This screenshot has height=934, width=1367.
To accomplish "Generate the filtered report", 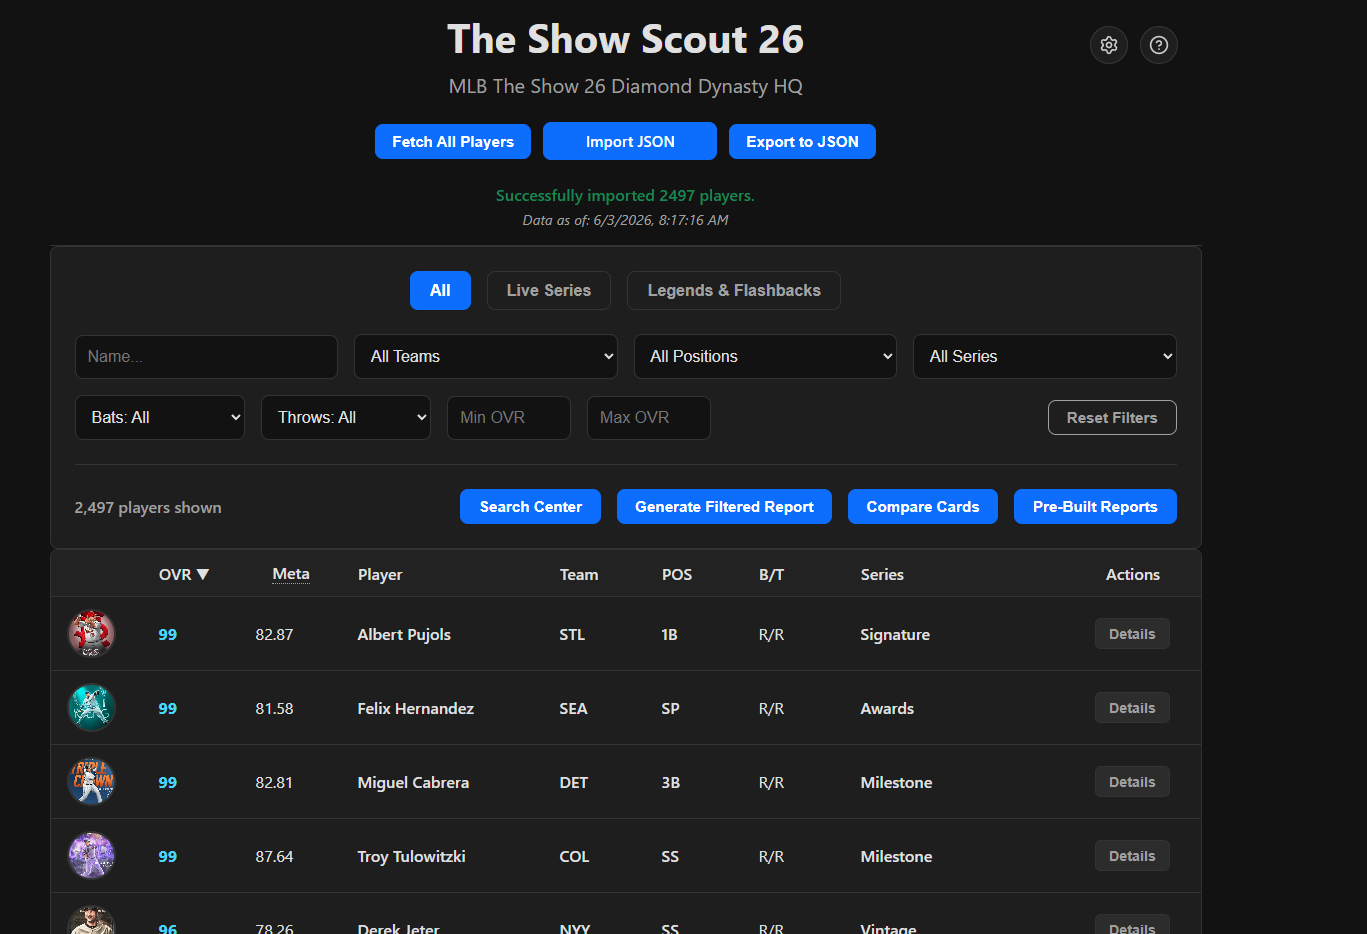I will (x=724, y=507).
